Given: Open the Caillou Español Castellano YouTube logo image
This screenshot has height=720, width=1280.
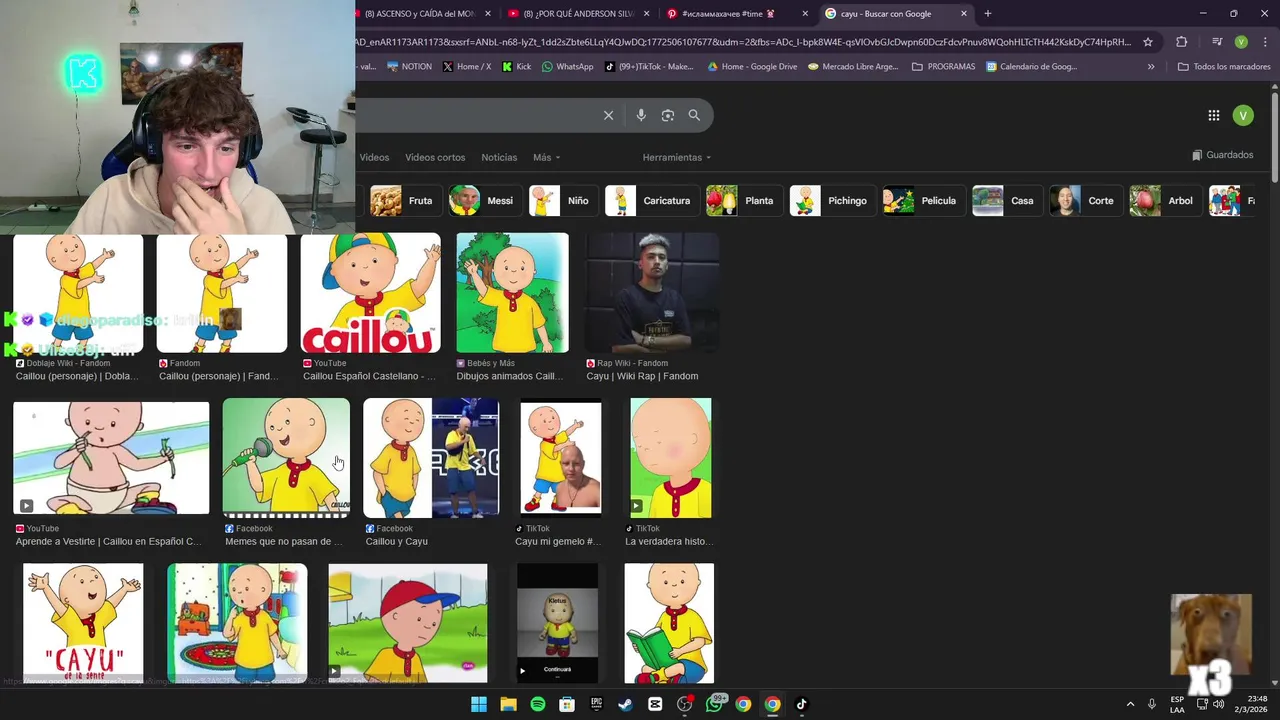Looking at the screenshot, I should 371,293.
